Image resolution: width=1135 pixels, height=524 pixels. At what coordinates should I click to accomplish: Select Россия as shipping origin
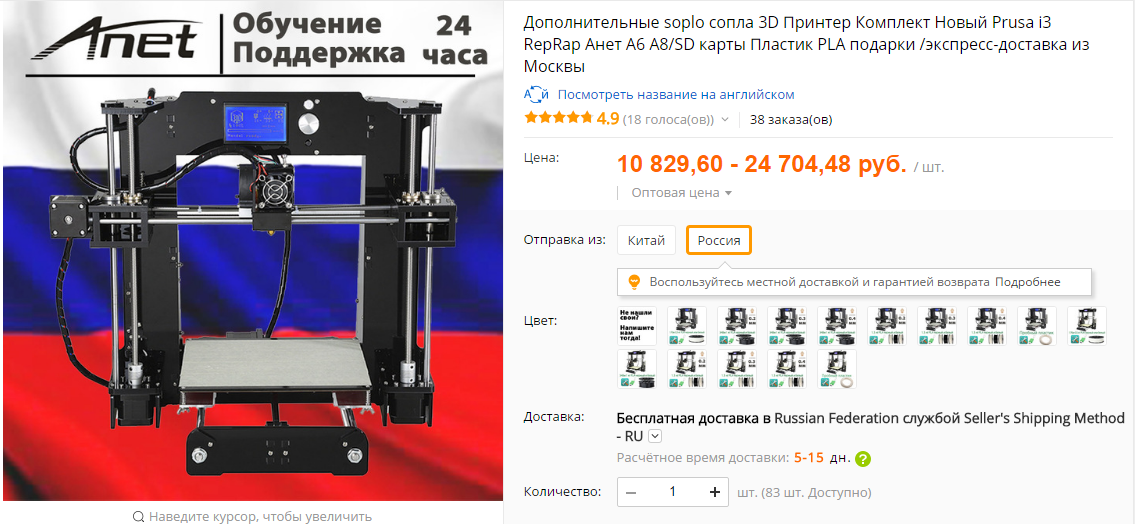click(719, 240)
